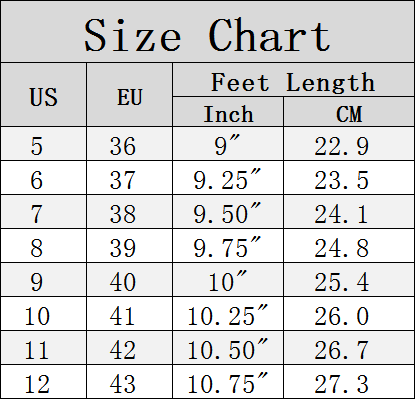Click the 27.3 CM value

click(x=342, y=384)
